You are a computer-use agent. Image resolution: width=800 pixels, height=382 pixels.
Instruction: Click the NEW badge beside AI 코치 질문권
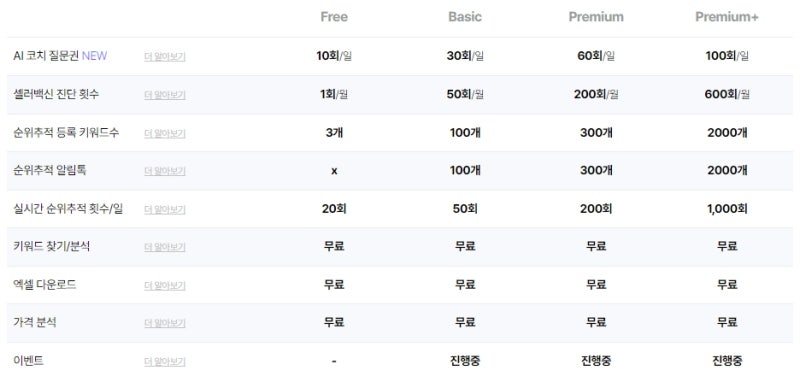click(94, 56)
